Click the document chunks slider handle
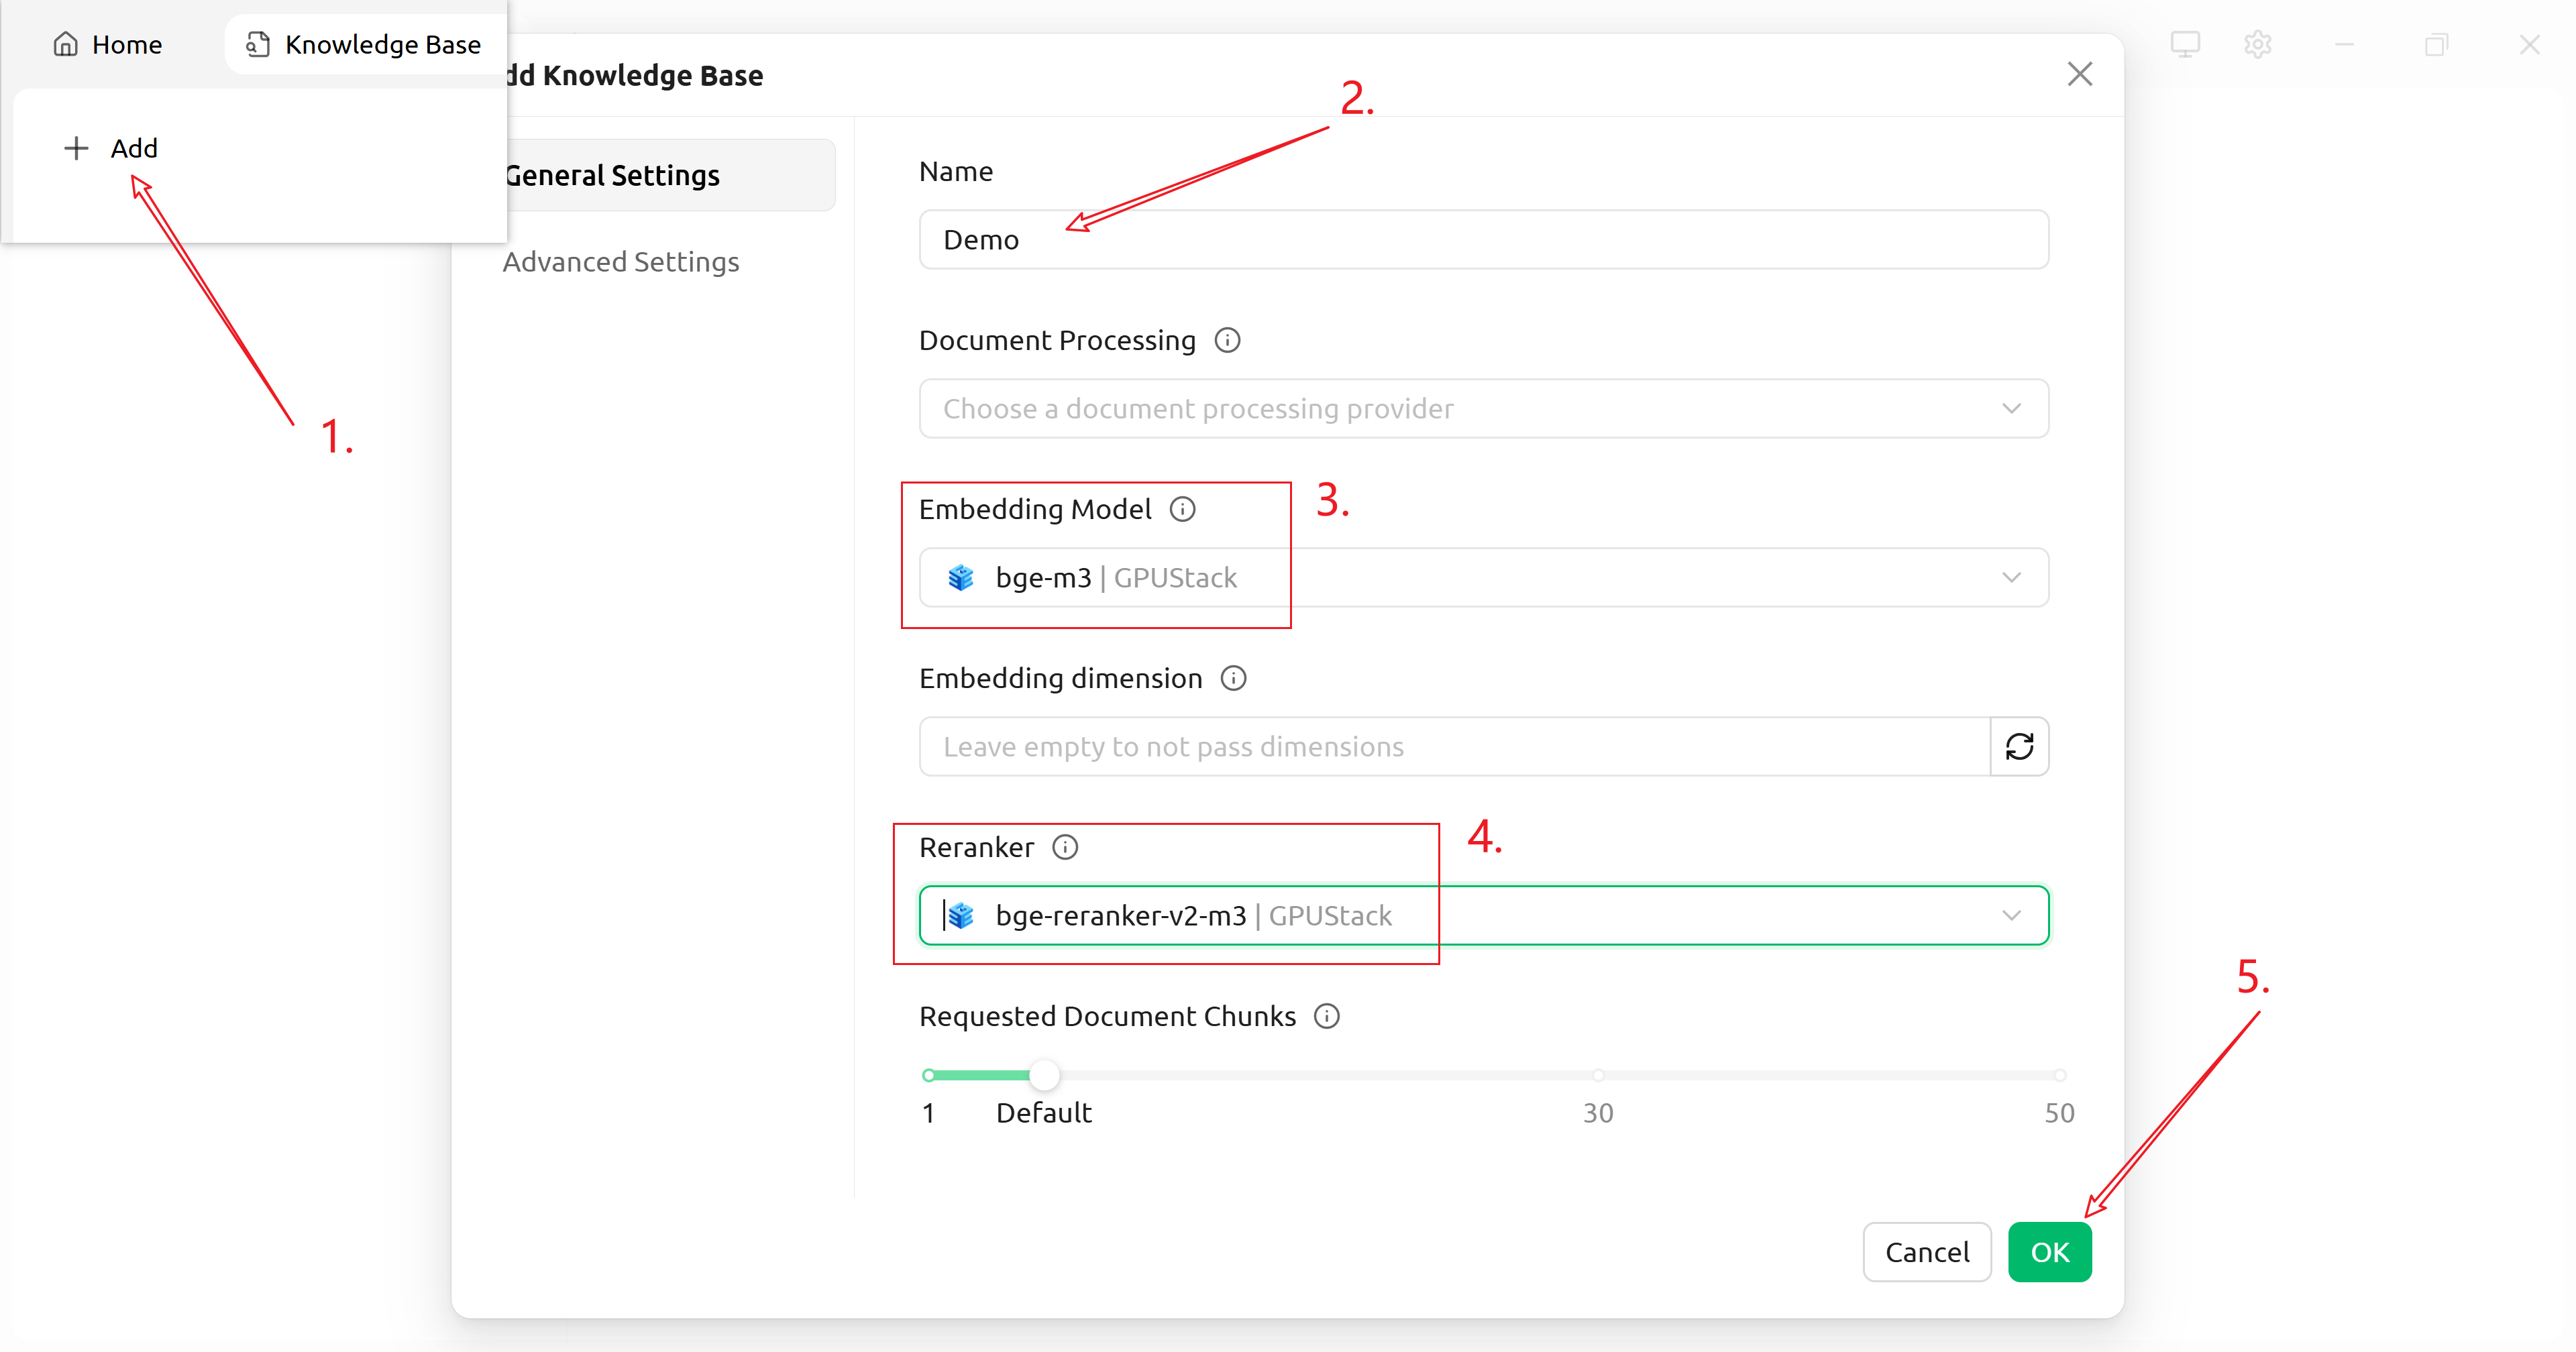The image size is (2576, 1352). tap(1044, 1075)
